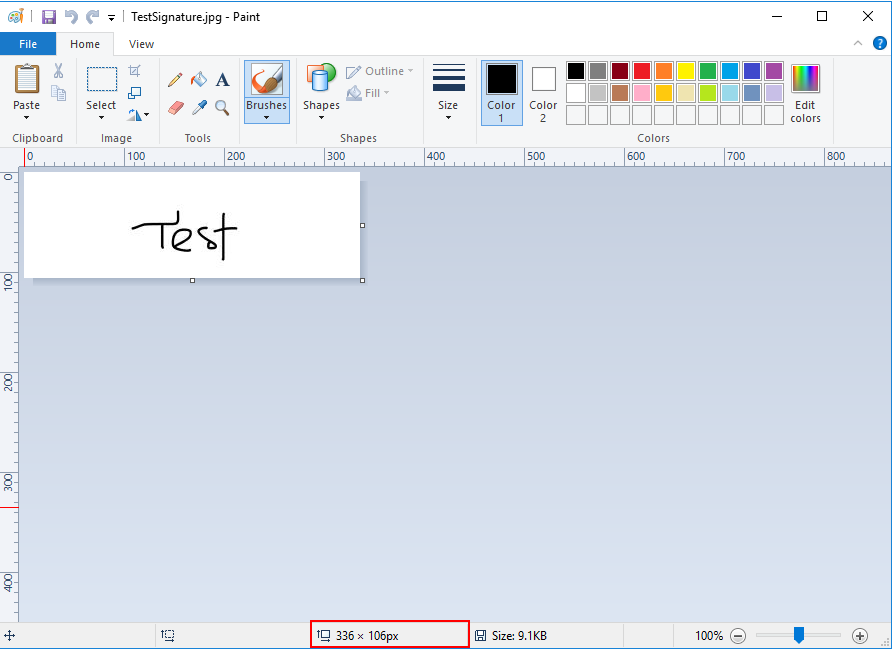Pick the red color swatch
This screenshot has height=649, width=892.
642,71
